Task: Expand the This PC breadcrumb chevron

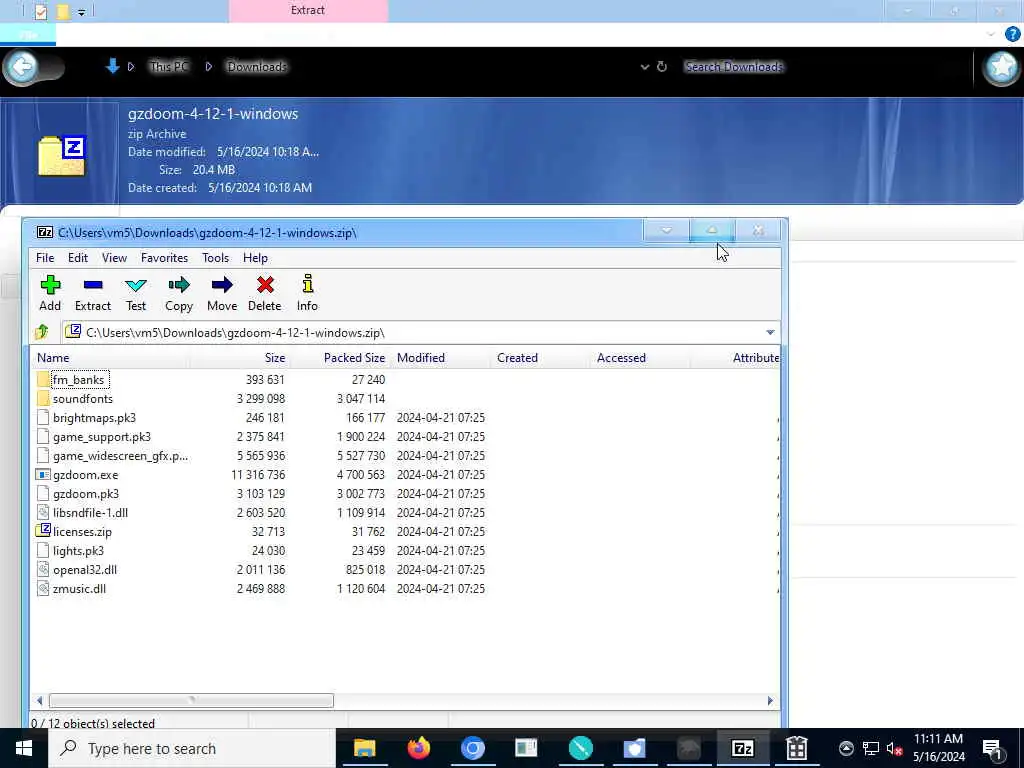Action: pos(131,67)
